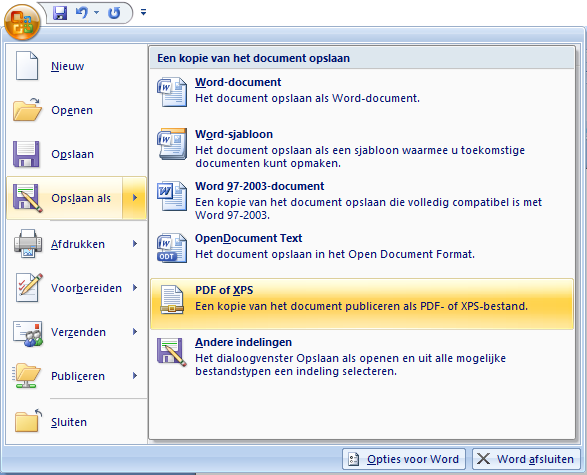The height and width of the screenshot is (475, 587).
Task: Click 'Het dialoogvenster Opslaan als openen' description
Action: coord(350,365)
